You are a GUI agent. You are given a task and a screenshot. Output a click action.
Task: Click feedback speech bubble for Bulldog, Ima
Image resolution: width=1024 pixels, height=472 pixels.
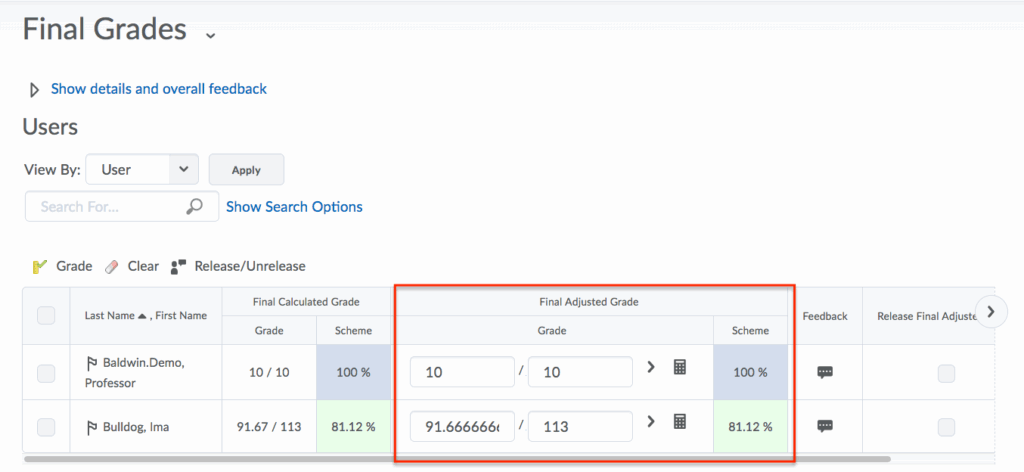click(x=825, y=426)
